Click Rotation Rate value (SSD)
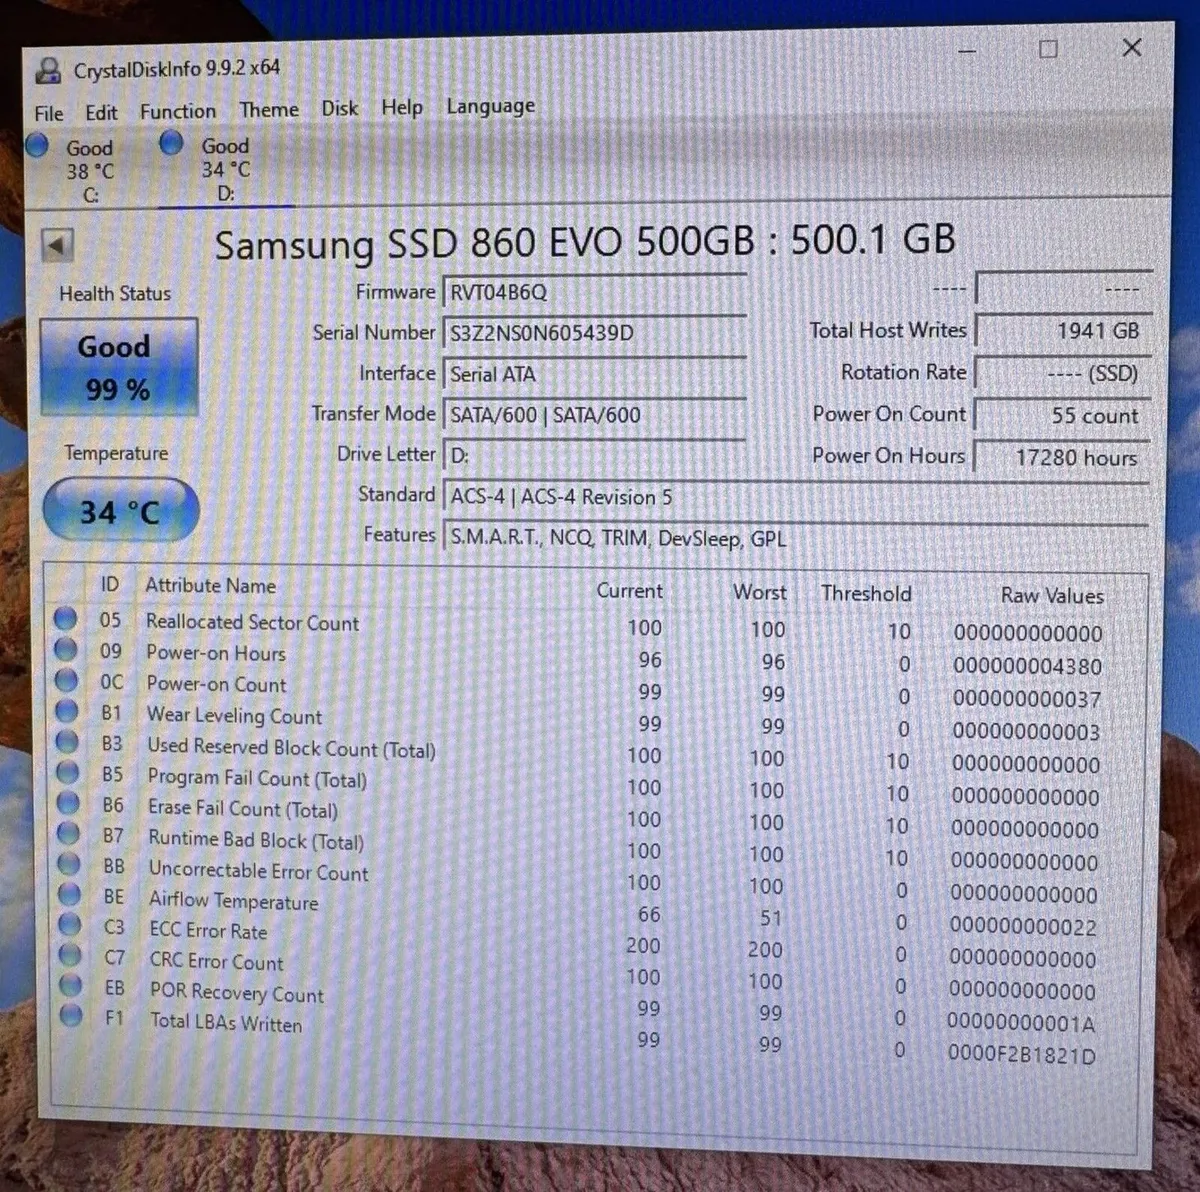The image size is (1200, 1192). pyautogui.click(x=1063, y=373)
